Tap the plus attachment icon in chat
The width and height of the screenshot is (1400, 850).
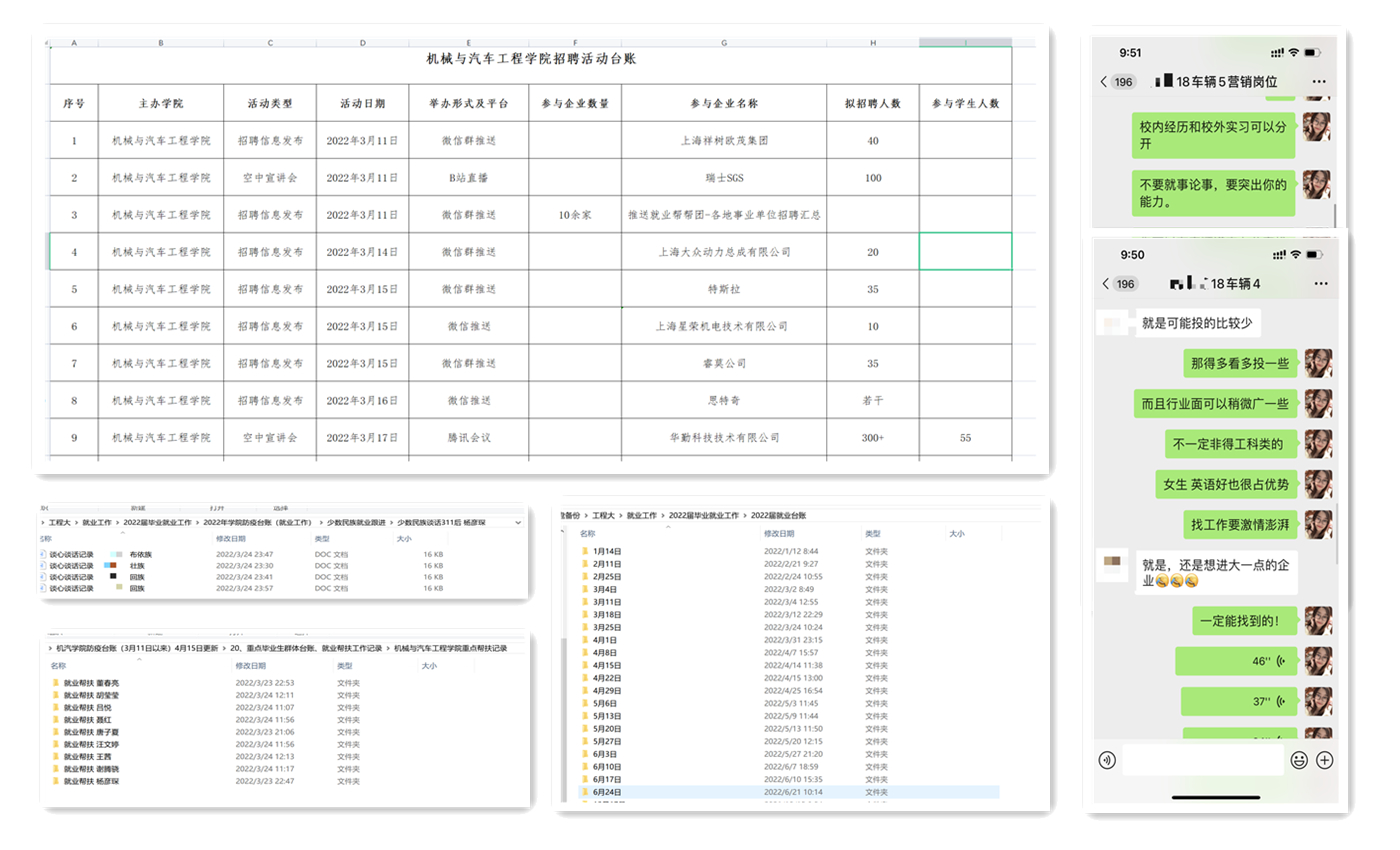[x=1325, y=760]
